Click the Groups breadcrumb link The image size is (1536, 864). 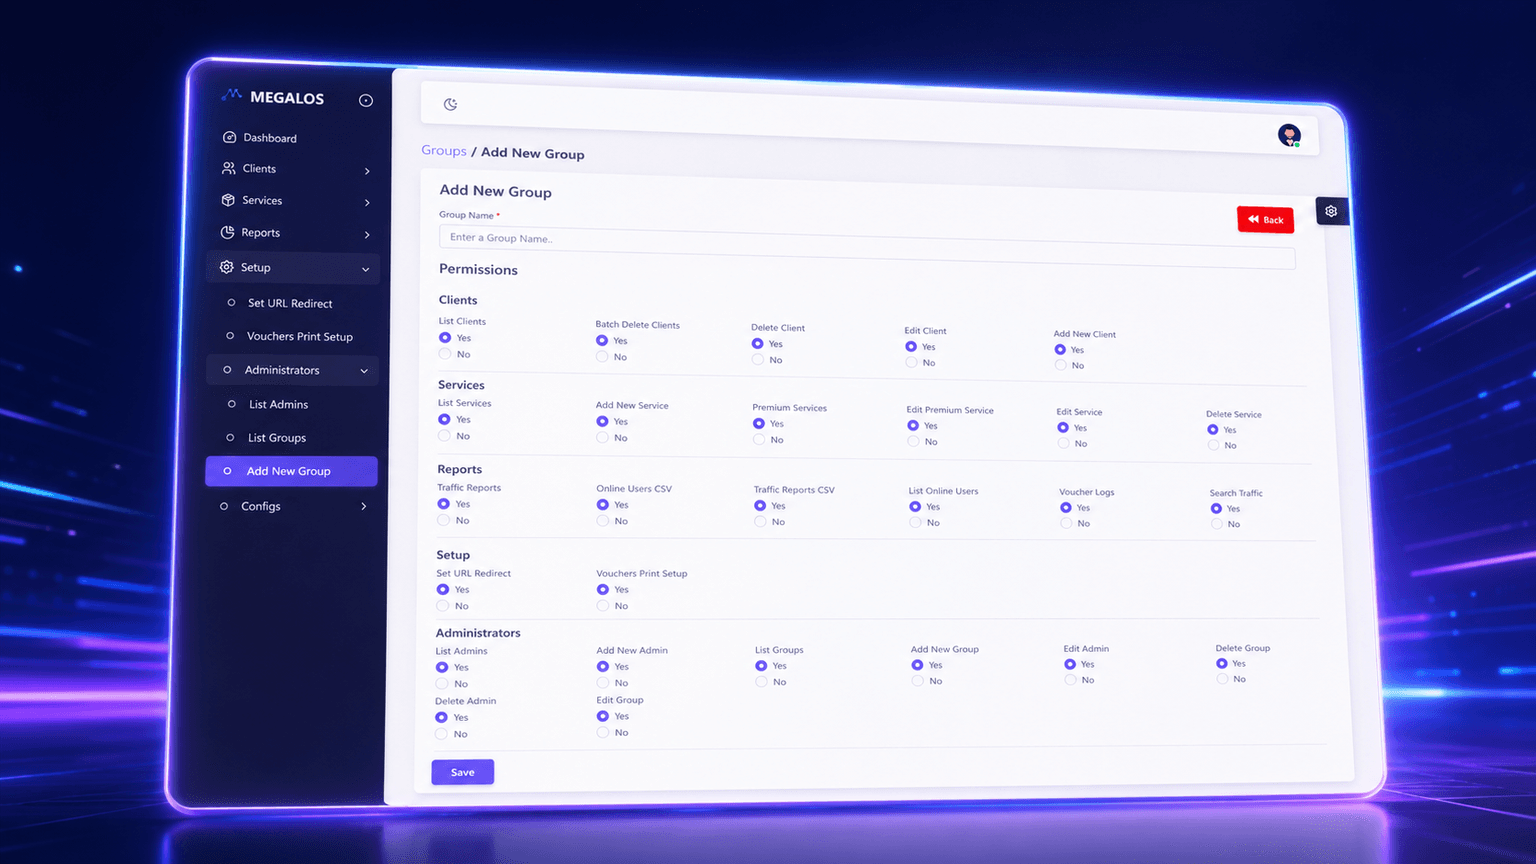(444, 151)
